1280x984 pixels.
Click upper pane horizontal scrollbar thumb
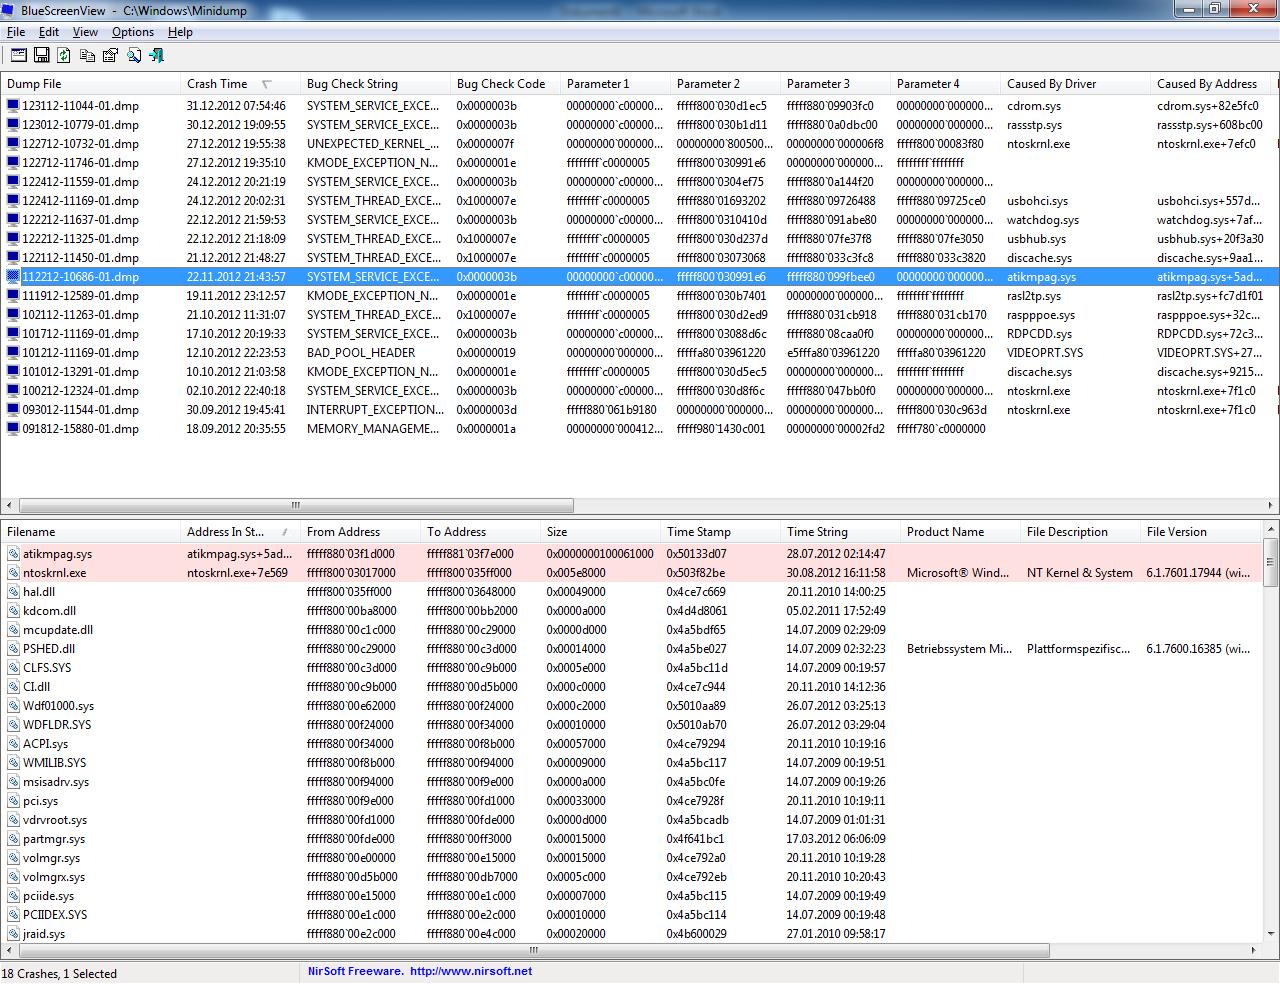coord(296,506)
